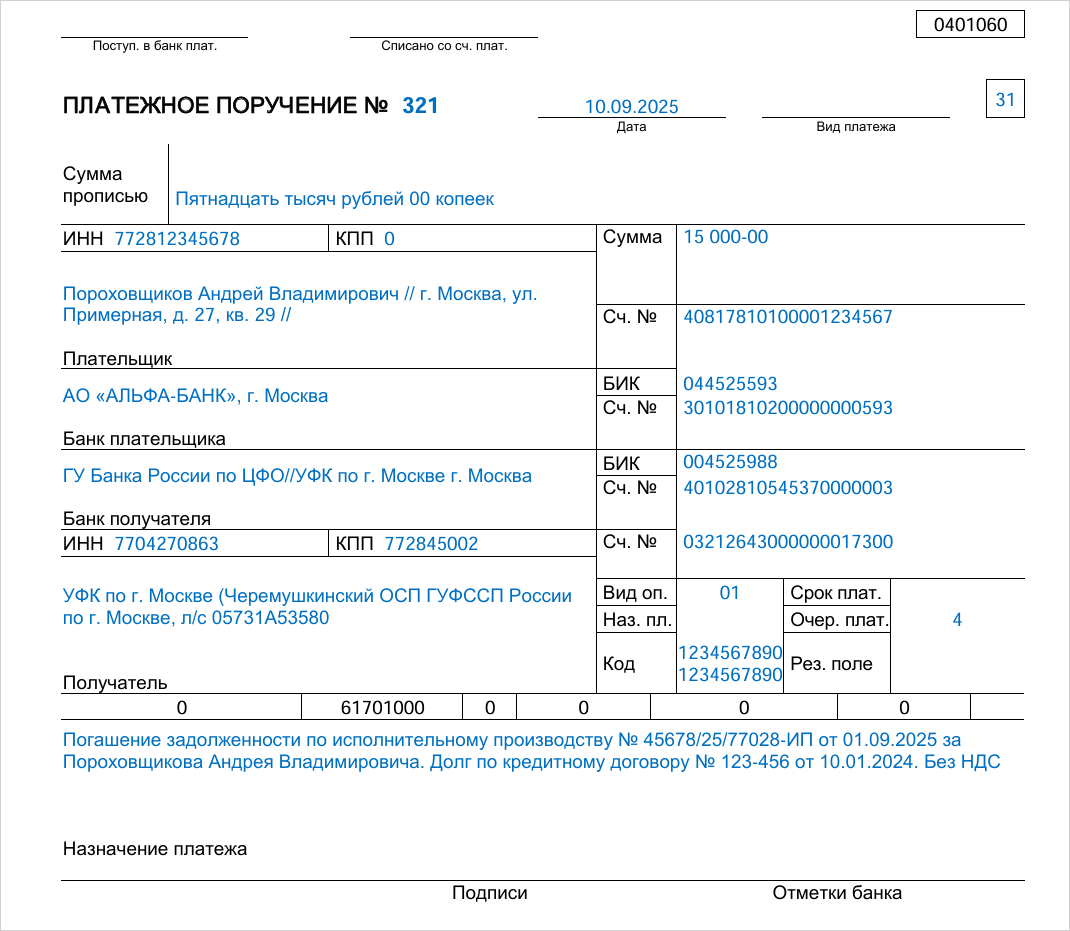Select the sum value 15 000-00
Viewport: 1070px width, 931px height.
coord(725,237)
